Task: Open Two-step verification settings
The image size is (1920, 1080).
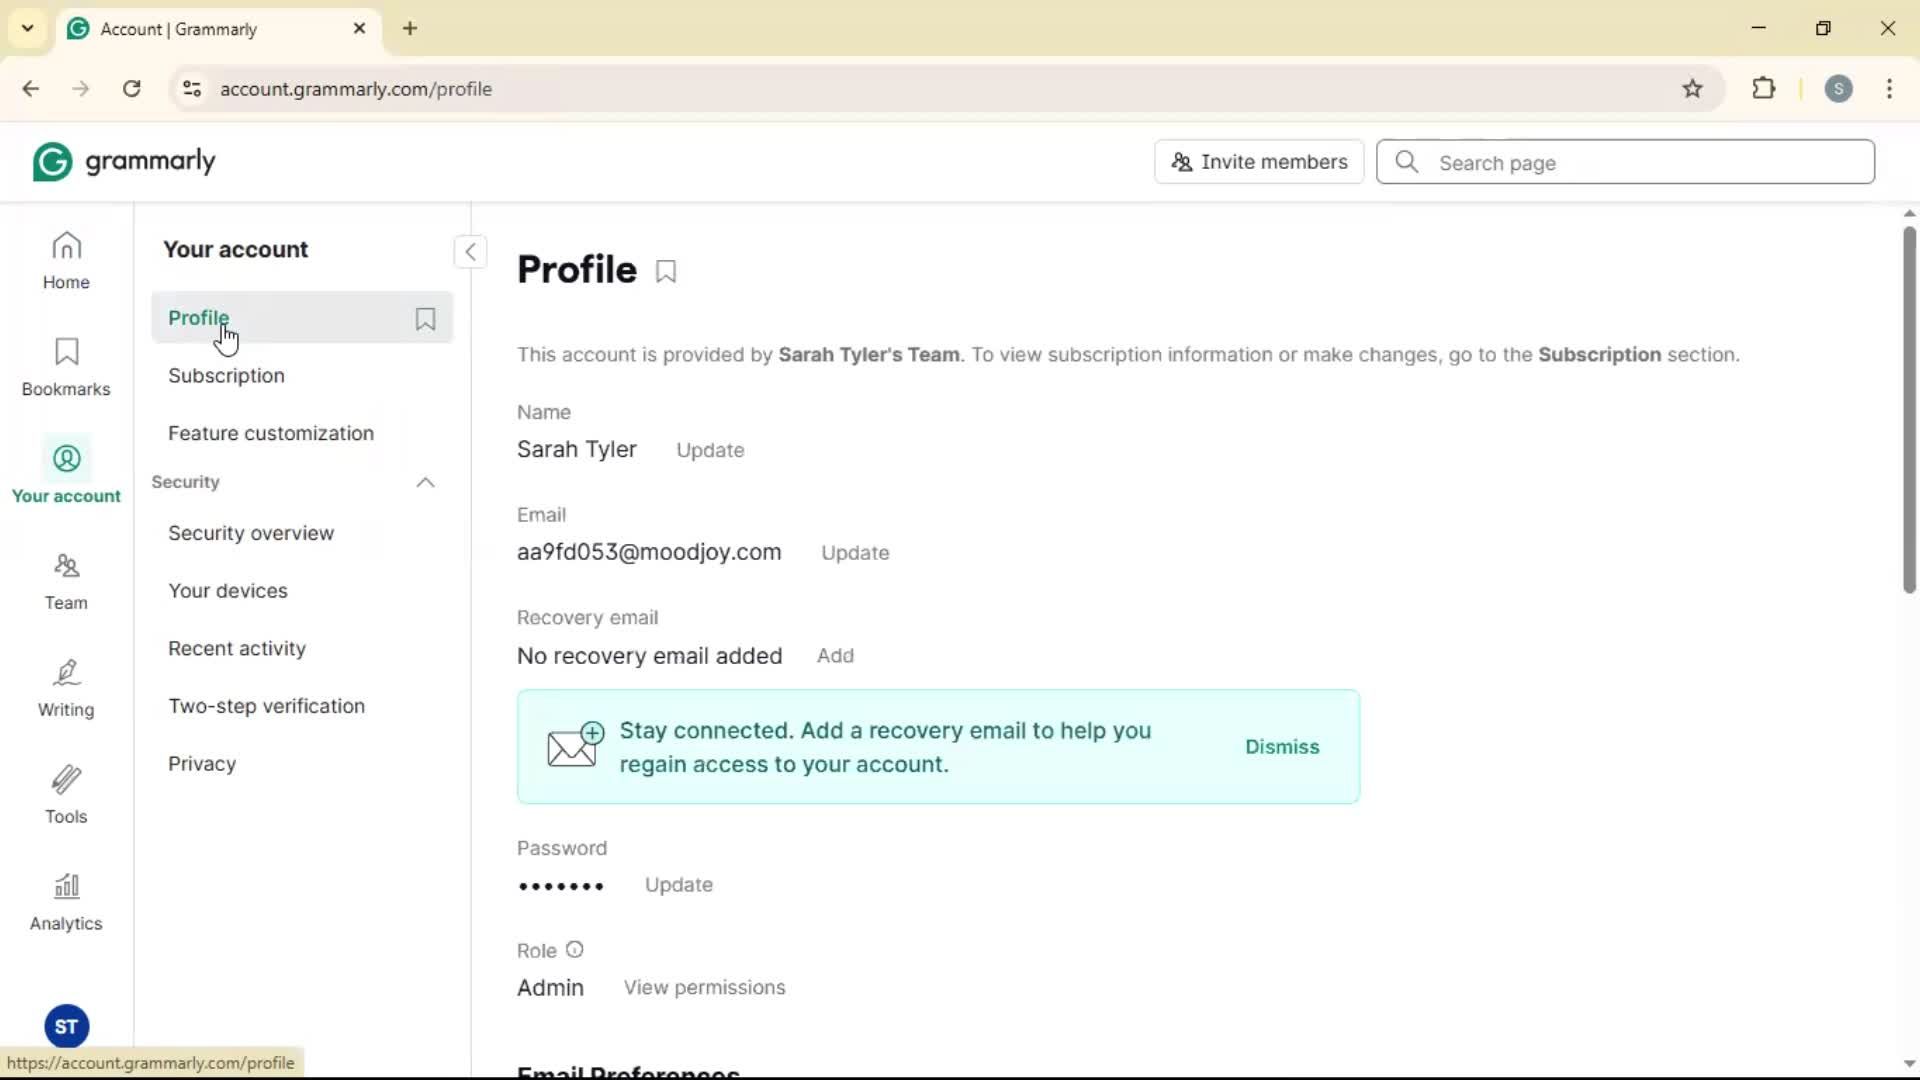Action: click(266, 706)
